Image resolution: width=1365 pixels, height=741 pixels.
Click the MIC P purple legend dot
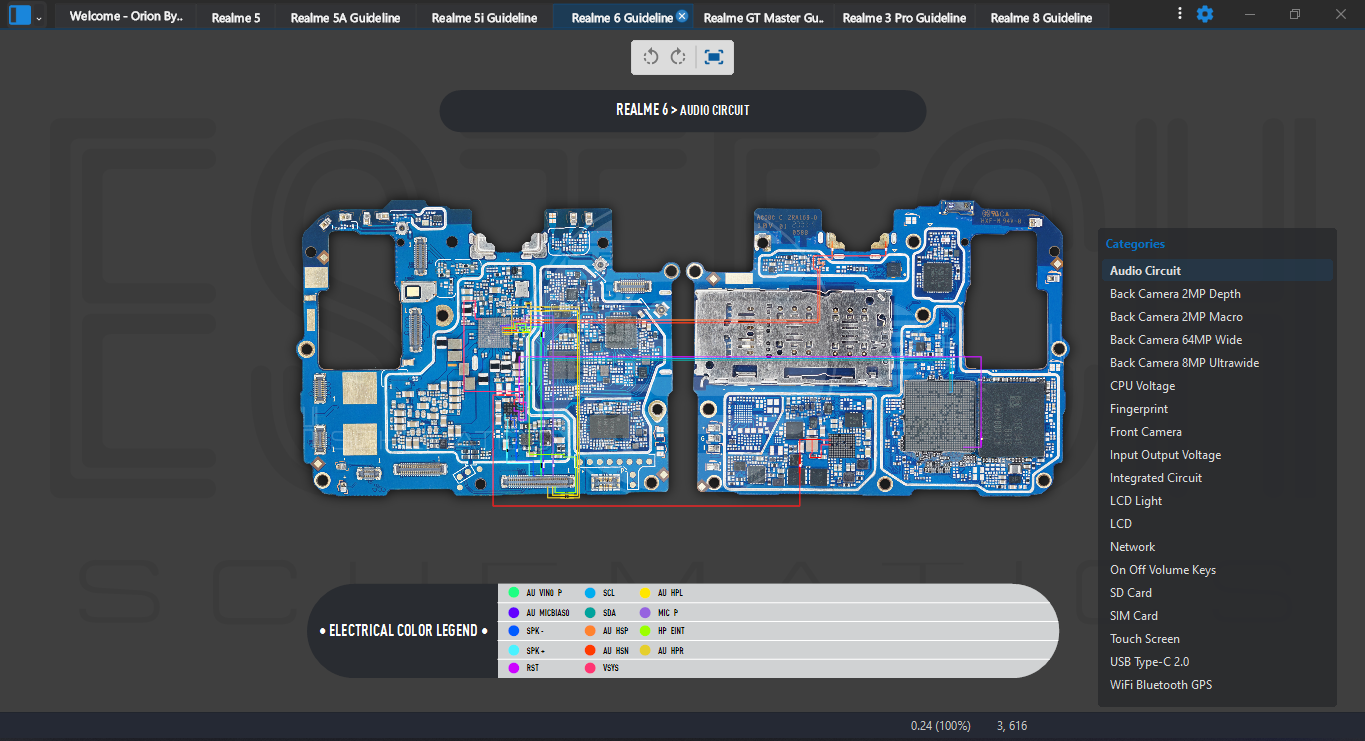645,612
